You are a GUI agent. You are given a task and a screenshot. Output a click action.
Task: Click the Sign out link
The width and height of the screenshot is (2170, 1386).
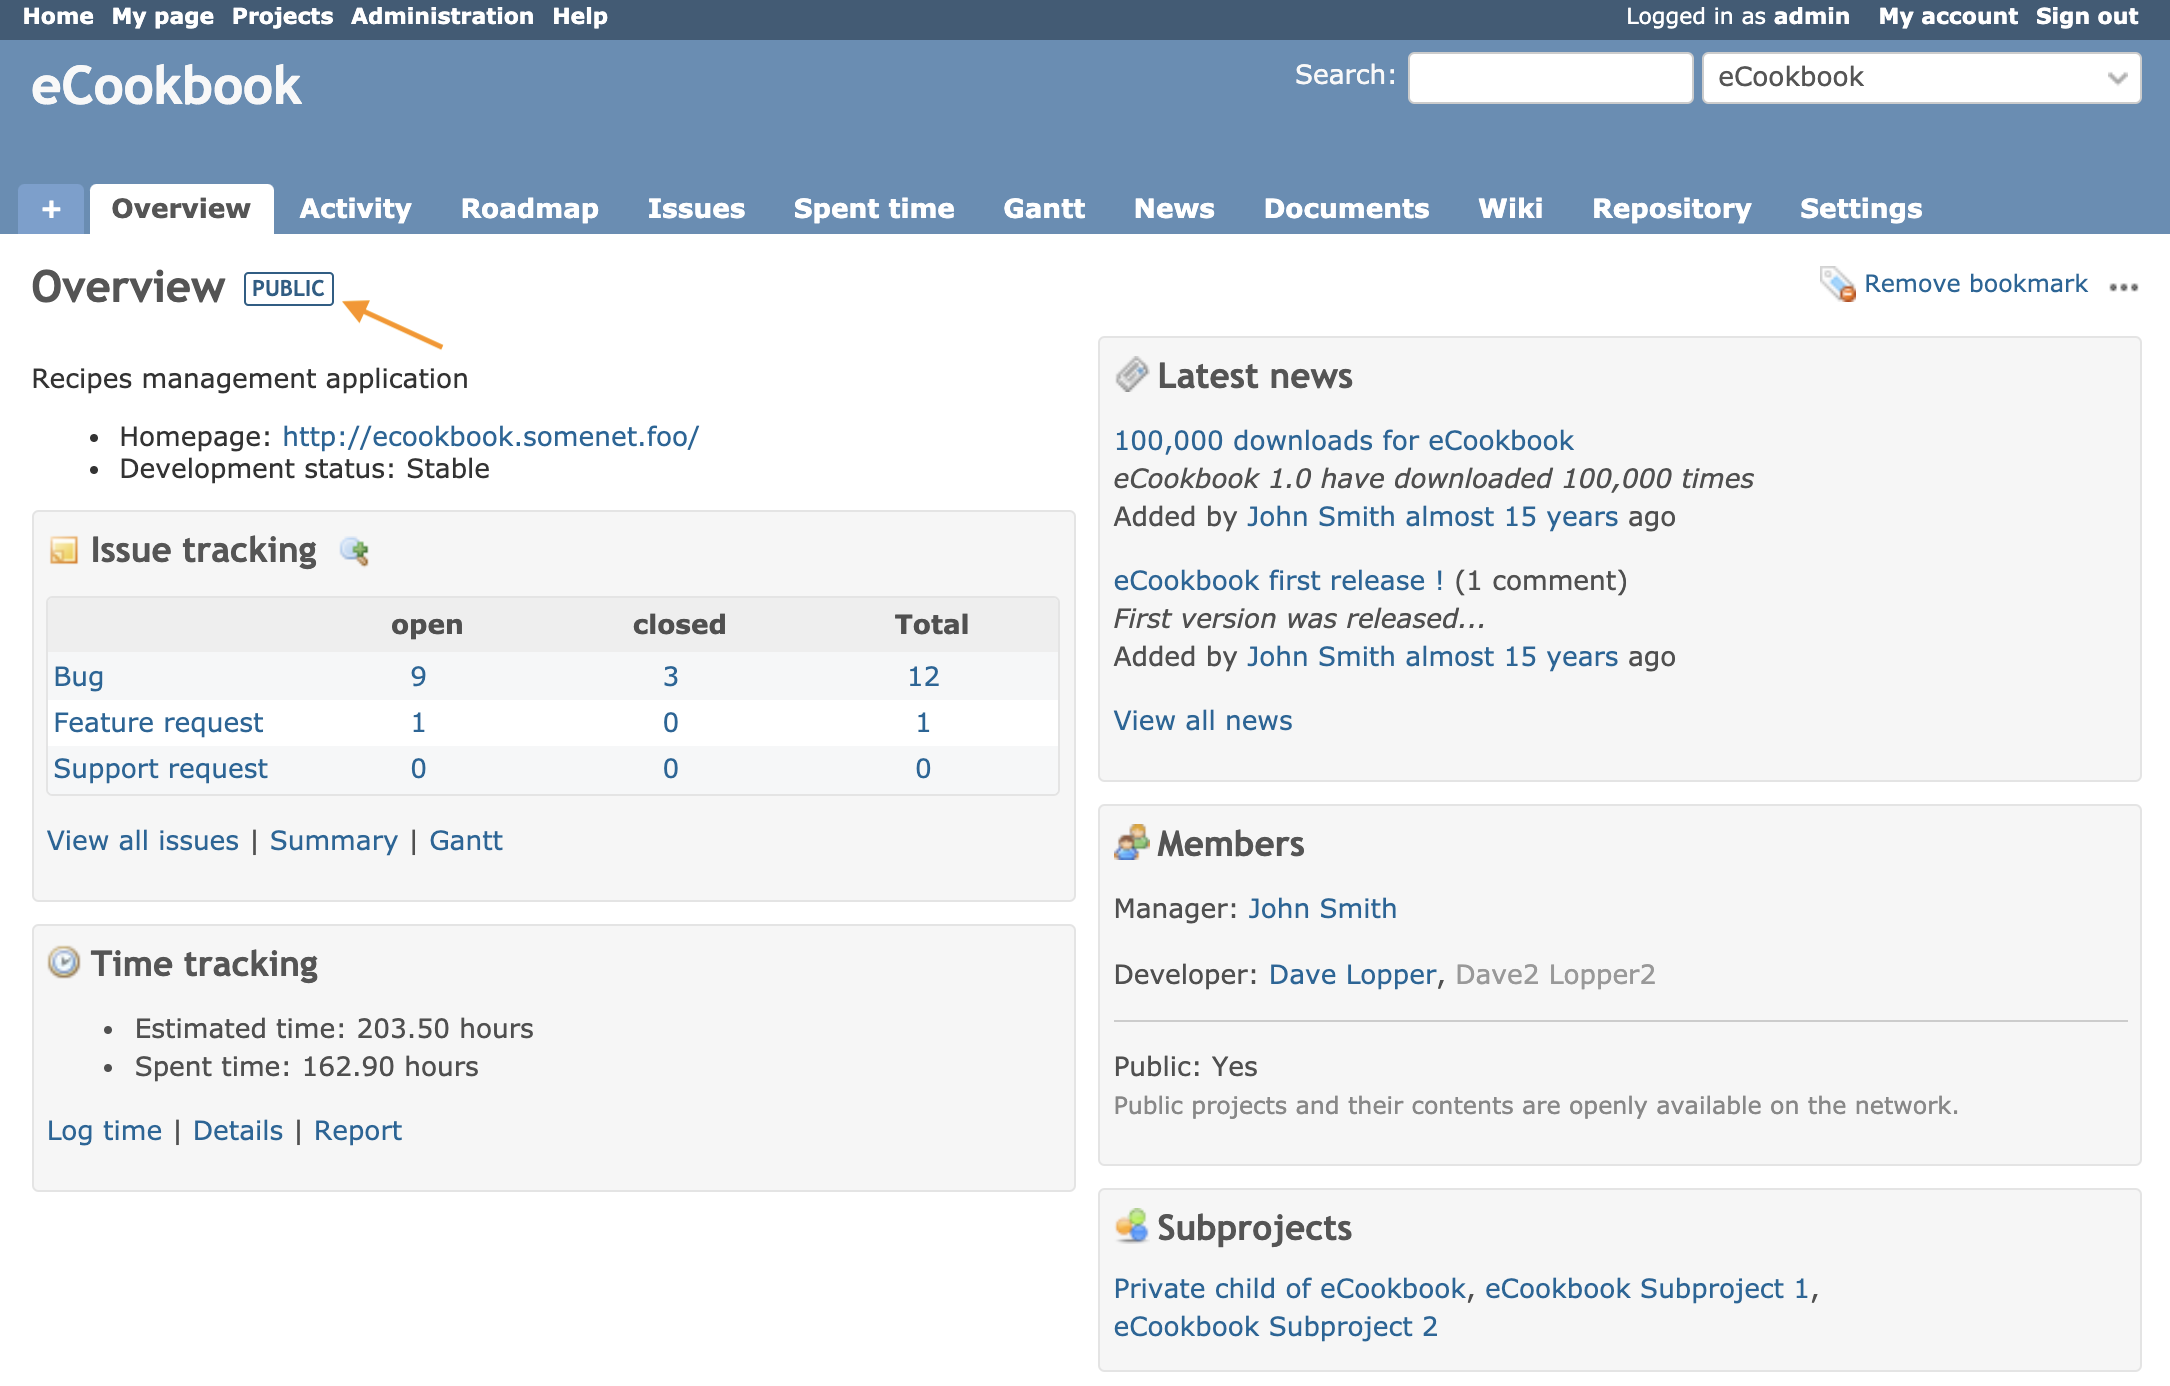[2086, 16]
